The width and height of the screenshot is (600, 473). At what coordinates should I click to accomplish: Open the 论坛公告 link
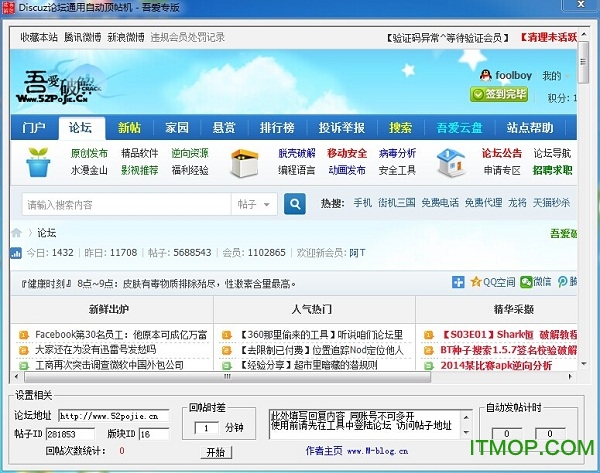pos(502,153)
